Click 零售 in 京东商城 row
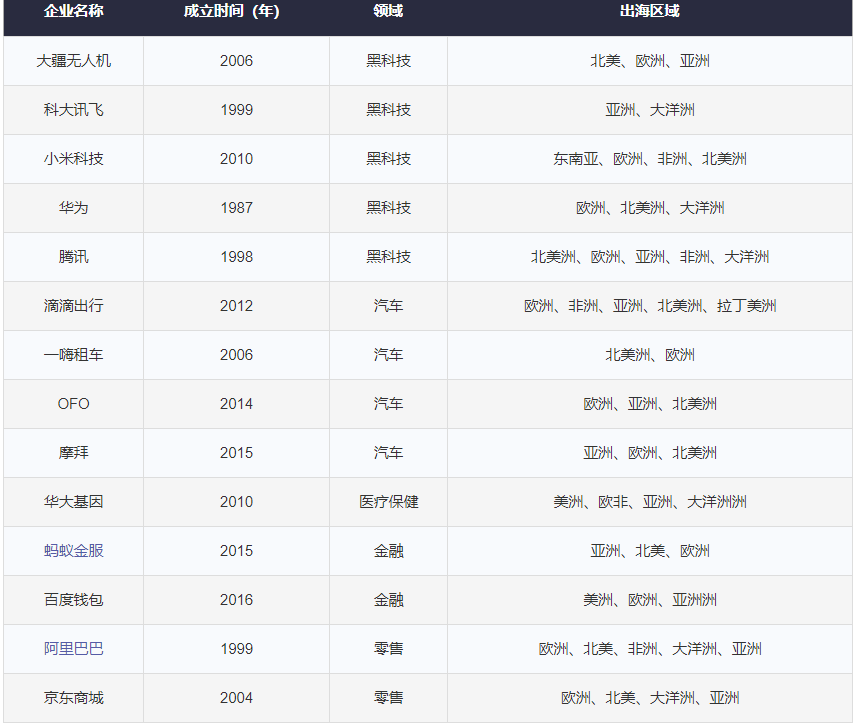Screen dimensions: 855x723 (388, 698)
